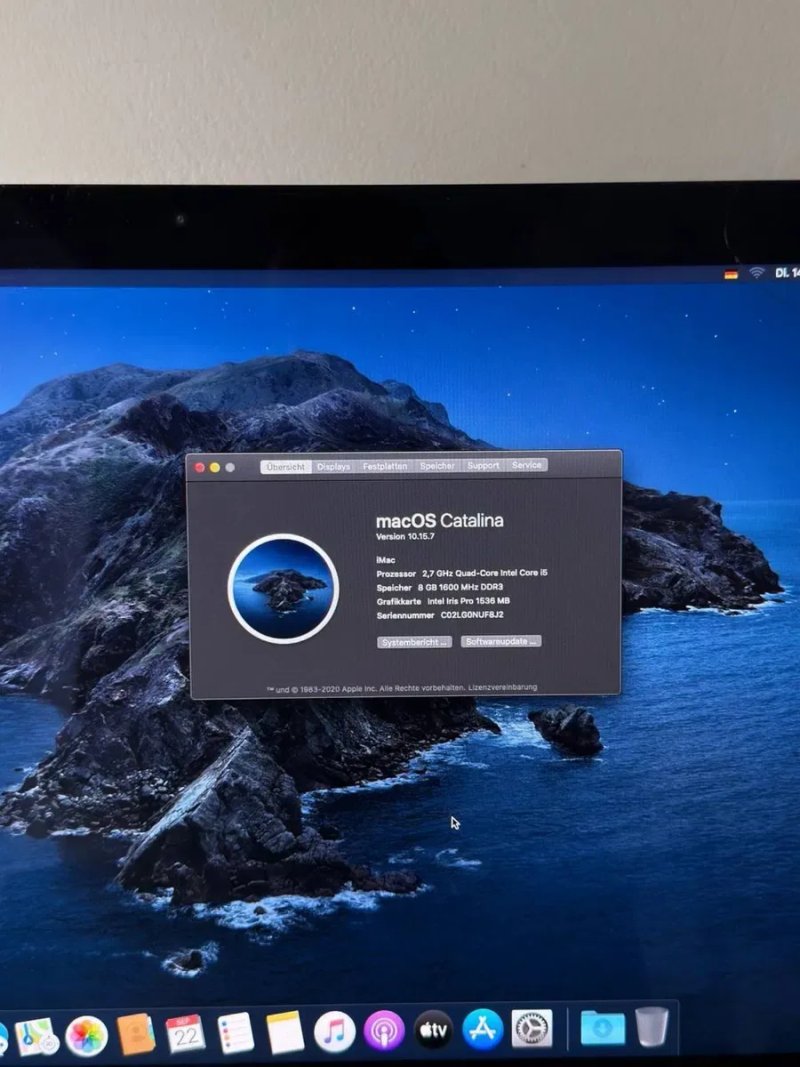Screen dimensions: 800x1067
Task: Open System Preferences gear in the Dock
Action: coord(532,1028)
